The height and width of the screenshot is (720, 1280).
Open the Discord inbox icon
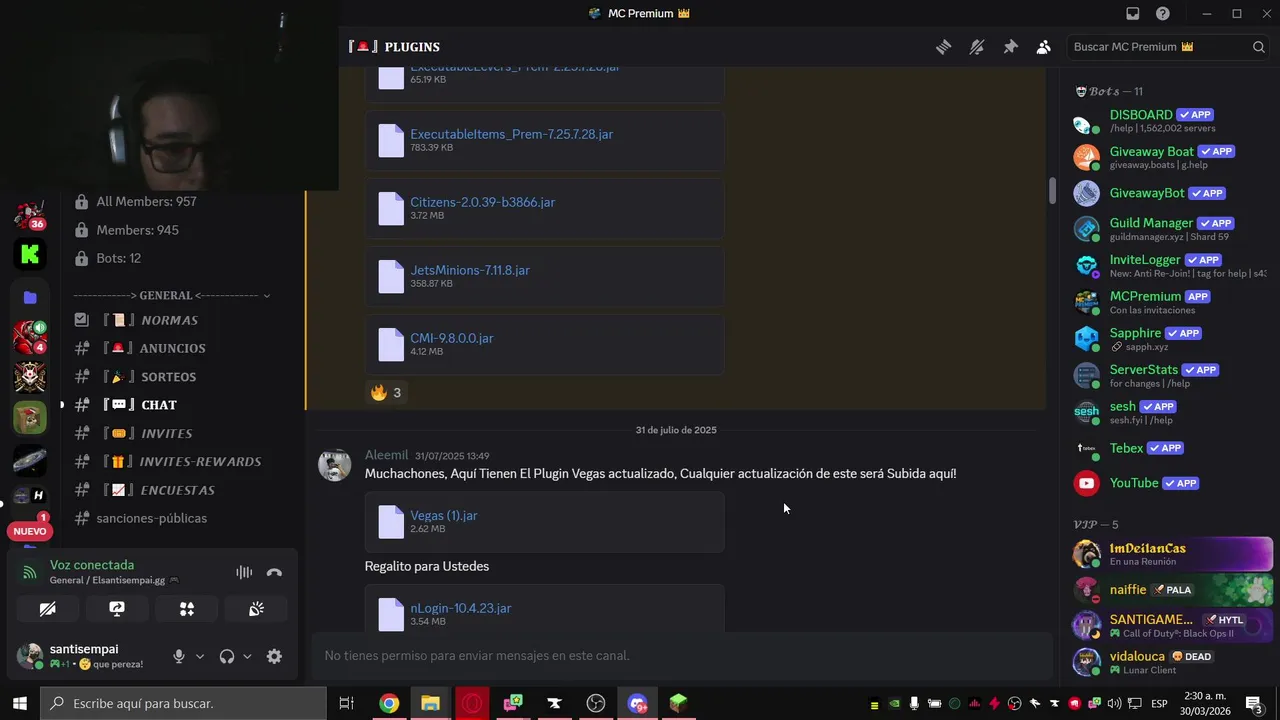pyautogui.click(x=1133, y=14)
